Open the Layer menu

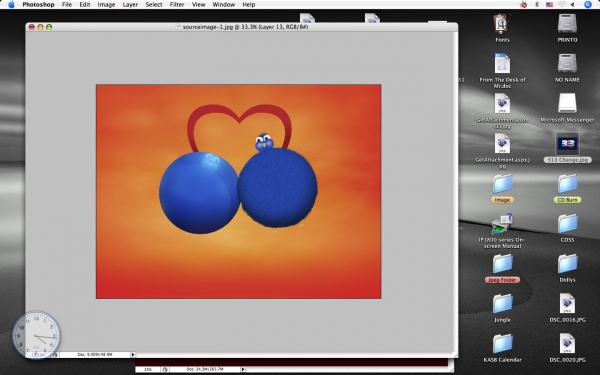click(130, 5)
